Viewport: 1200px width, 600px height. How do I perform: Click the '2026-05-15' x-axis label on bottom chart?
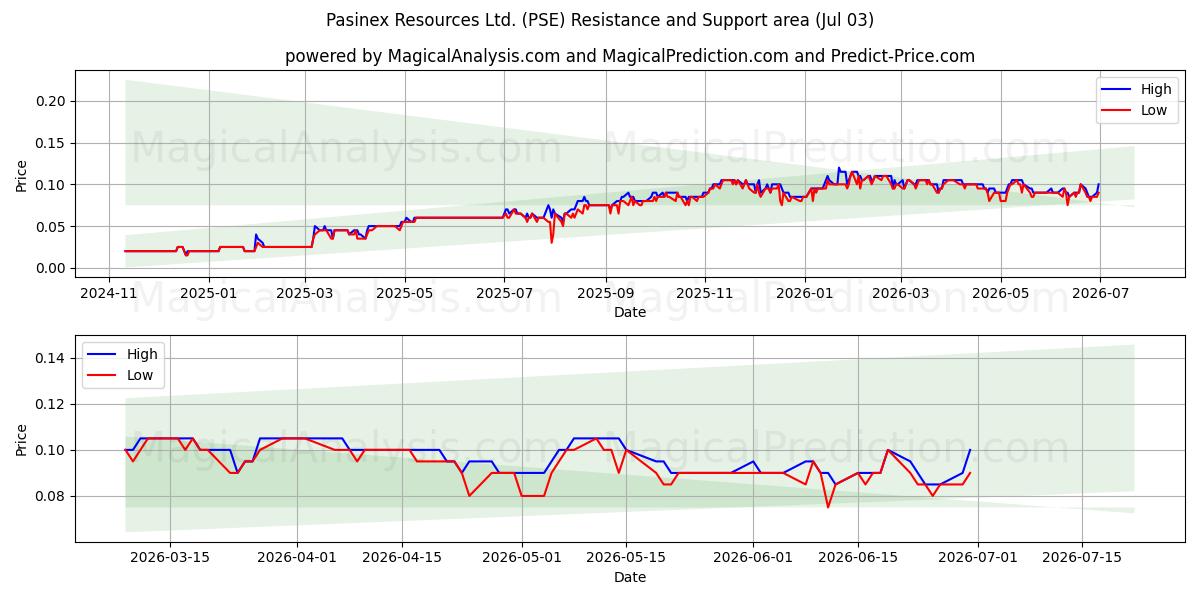627,559
